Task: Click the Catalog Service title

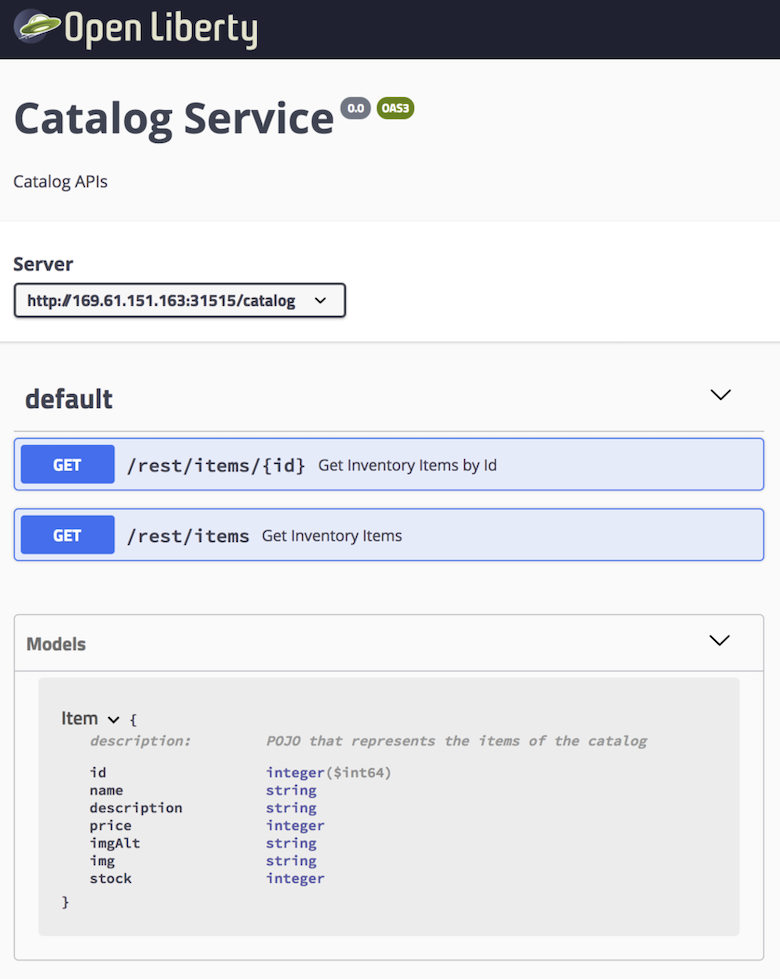Action: pyautogui.click(x=173, y=118)
